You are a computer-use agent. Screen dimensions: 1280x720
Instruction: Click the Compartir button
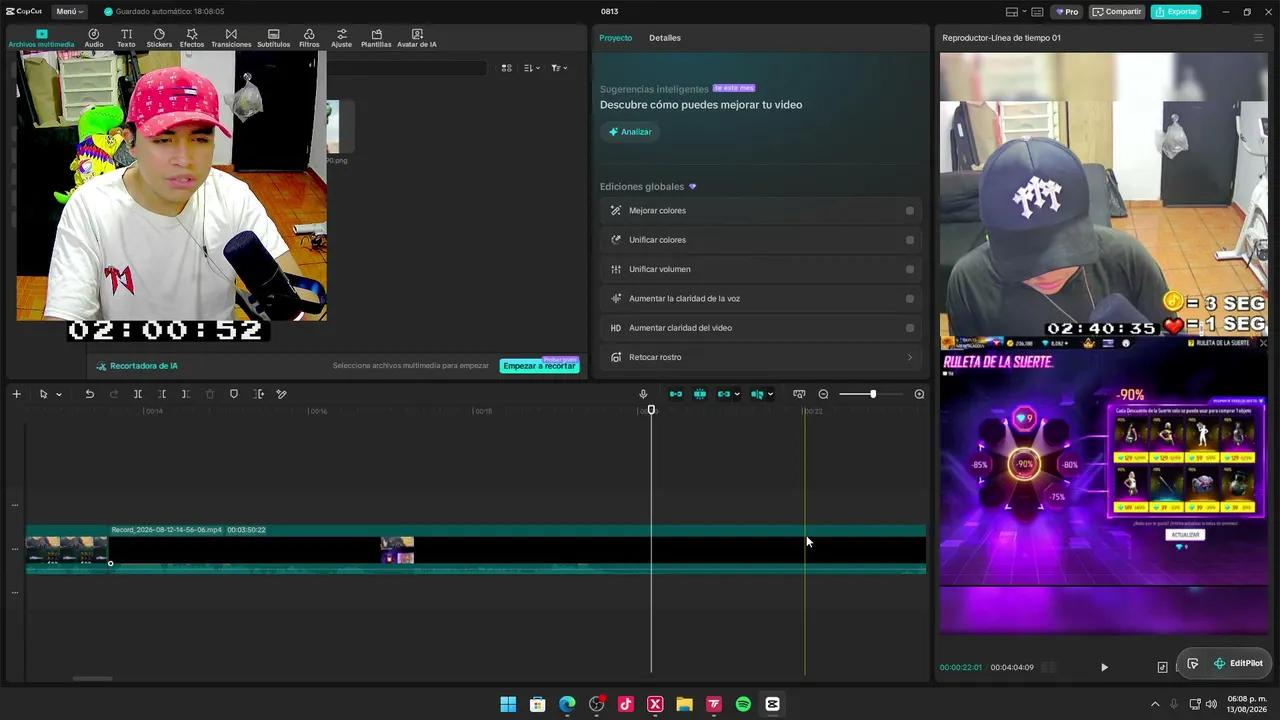(1117, 12)
